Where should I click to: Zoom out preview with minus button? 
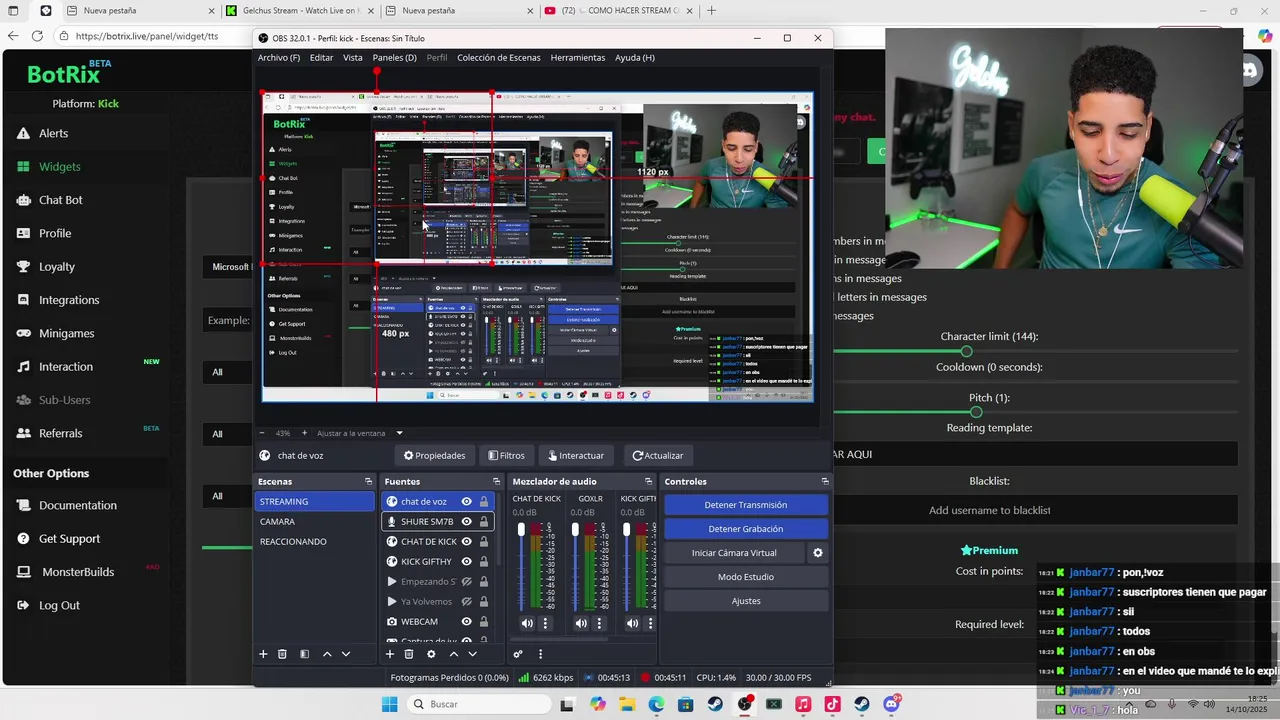point(262,433)
